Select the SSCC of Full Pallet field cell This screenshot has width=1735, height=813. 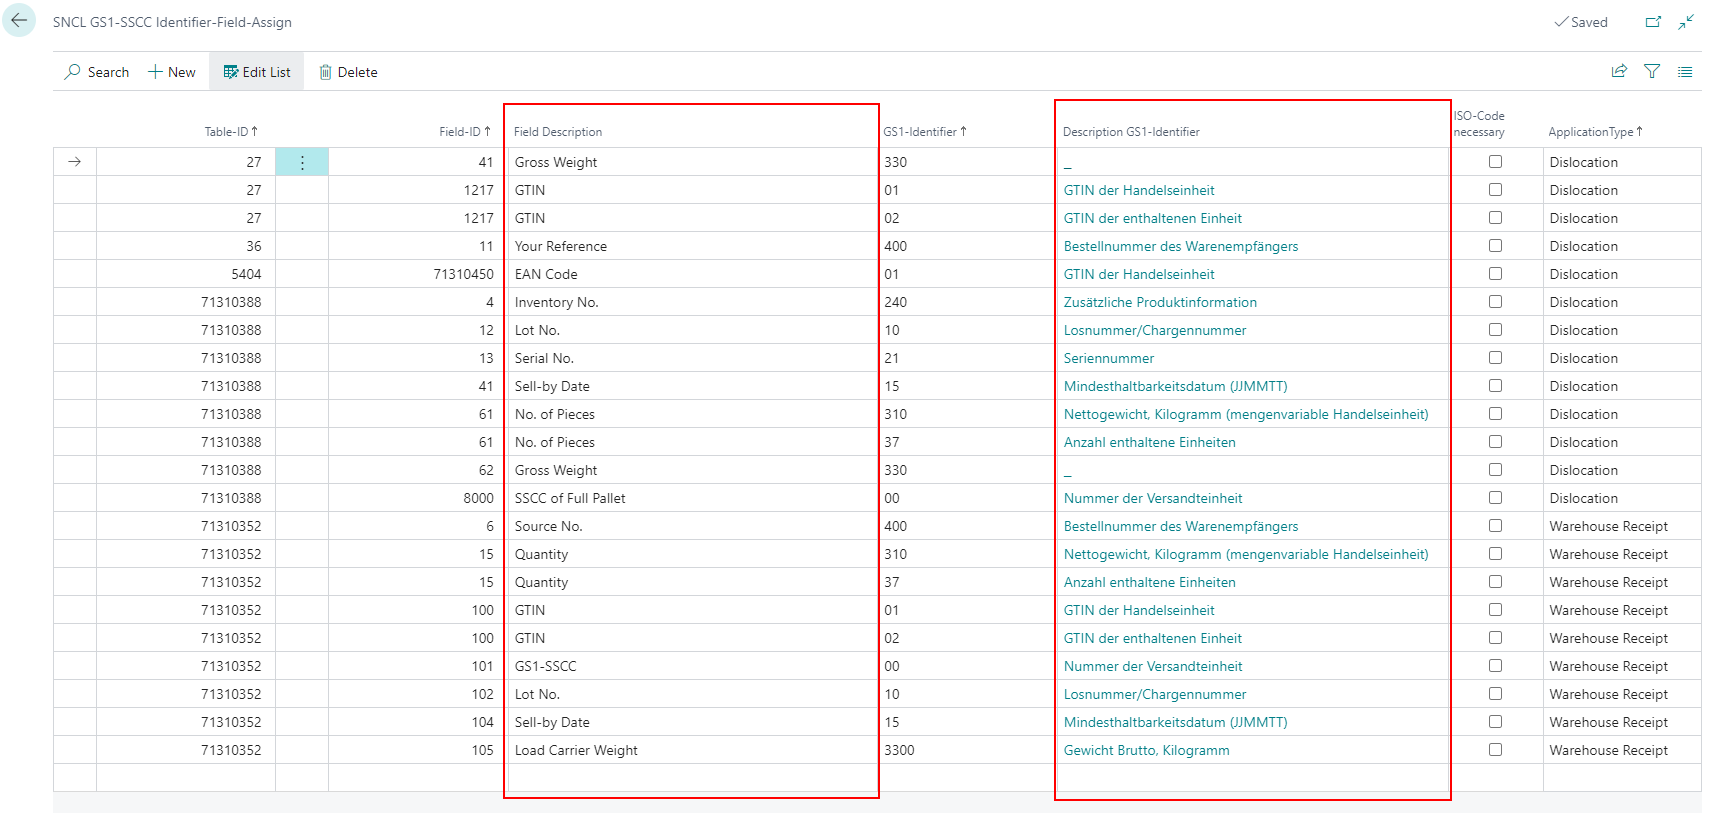pyautogui.click(x=570, y=498)
